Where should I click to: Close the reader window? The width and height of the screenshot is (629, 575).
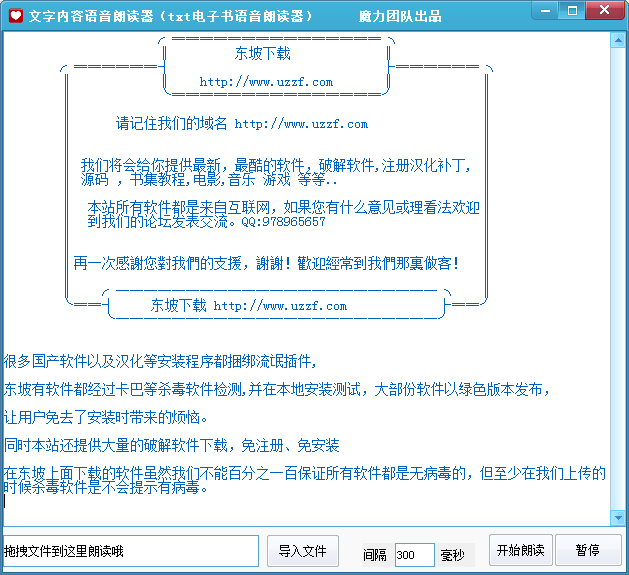[605, 11]
